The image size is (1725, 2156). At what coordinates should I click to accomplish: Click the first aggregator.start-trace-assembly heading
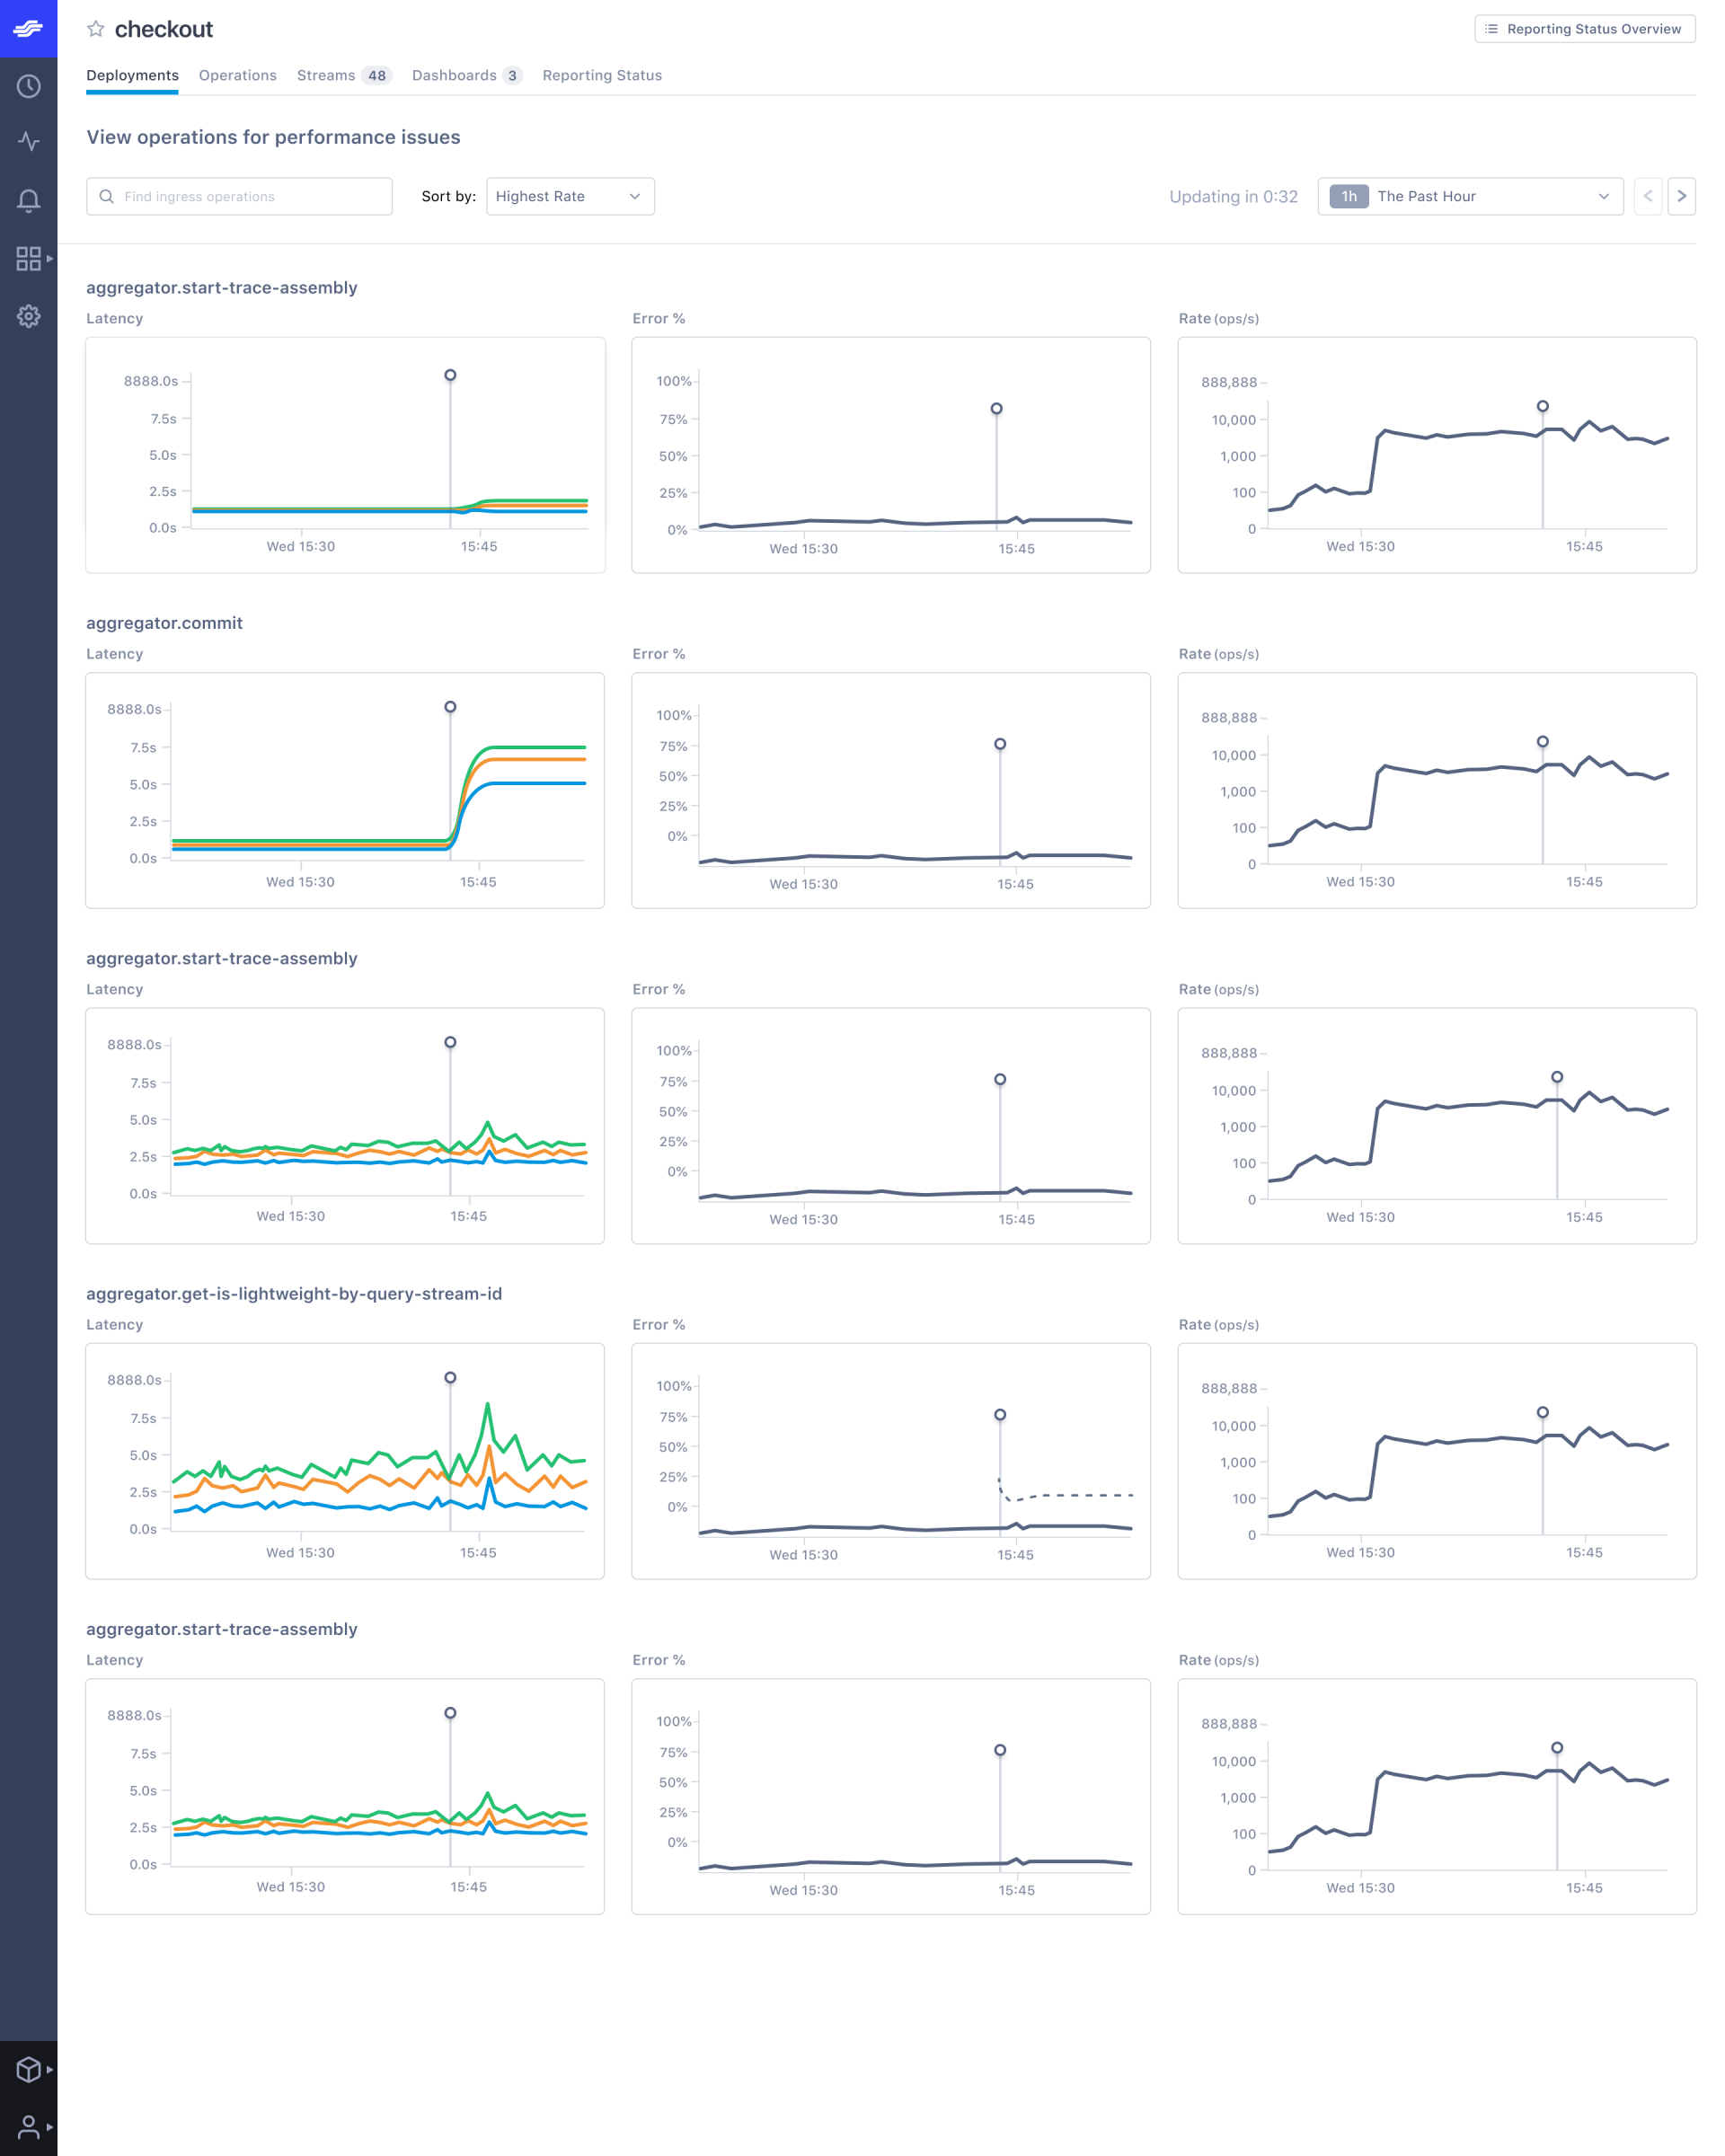221,287
